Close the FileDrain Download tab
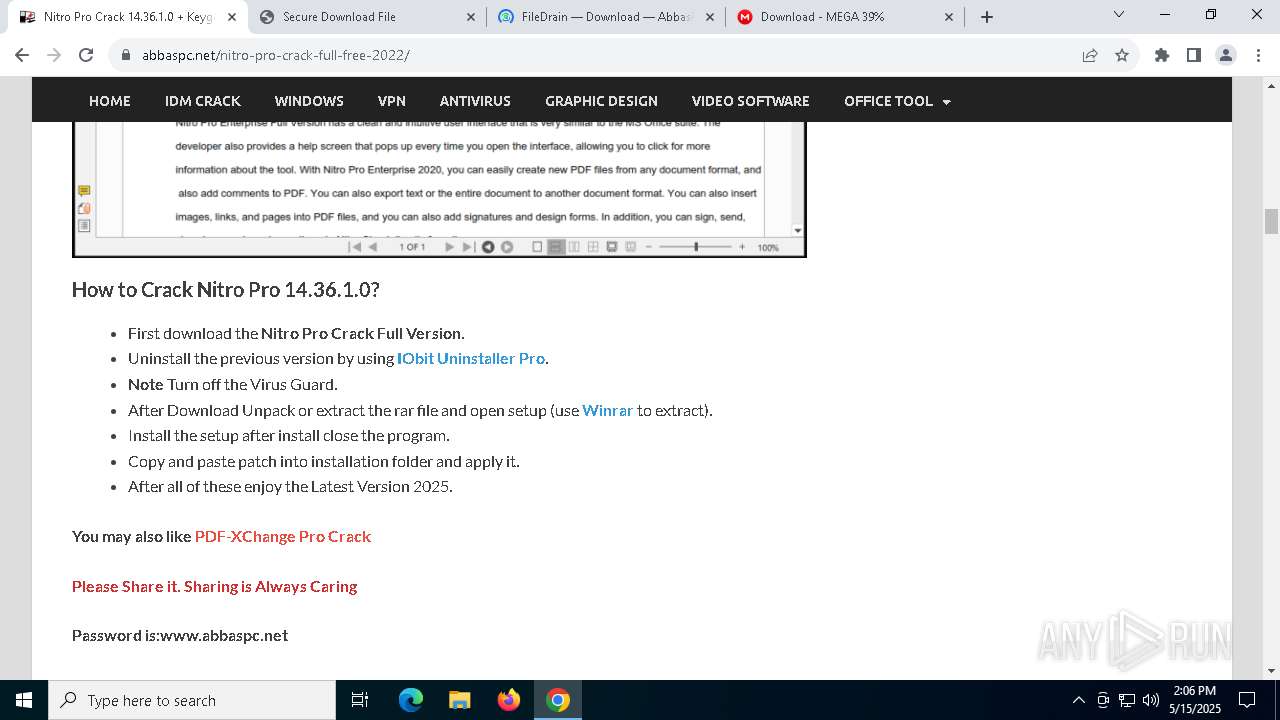 (x=710, y=17)
